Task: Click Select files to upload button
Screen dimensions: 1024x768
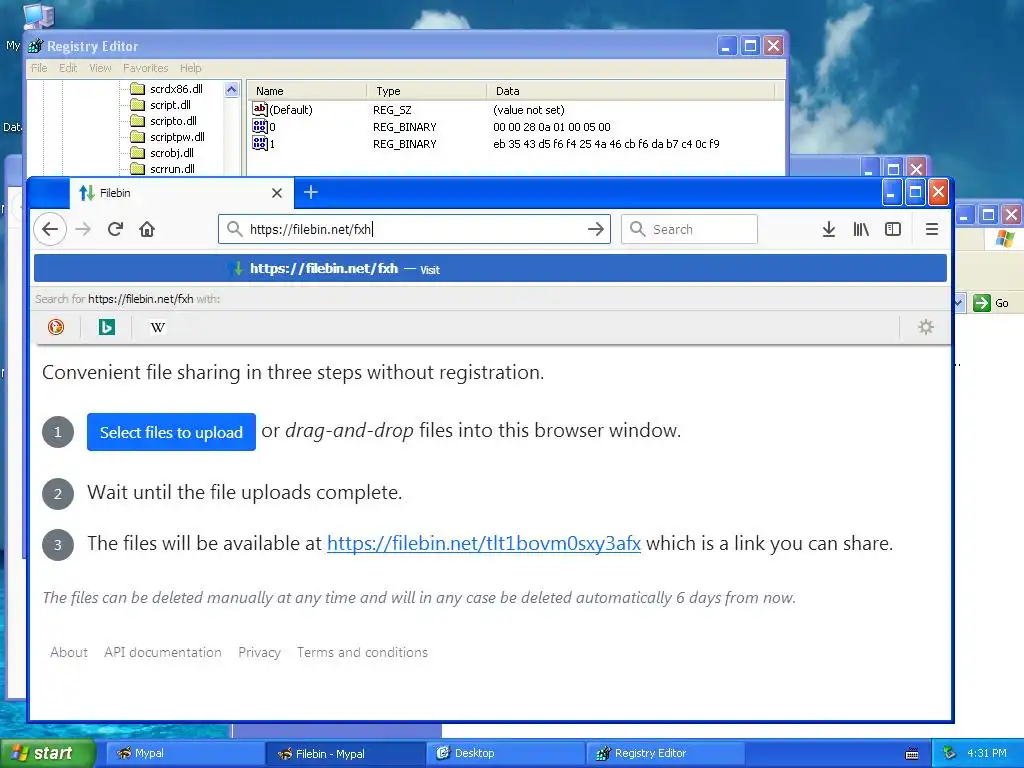Action: pos(171,432)
